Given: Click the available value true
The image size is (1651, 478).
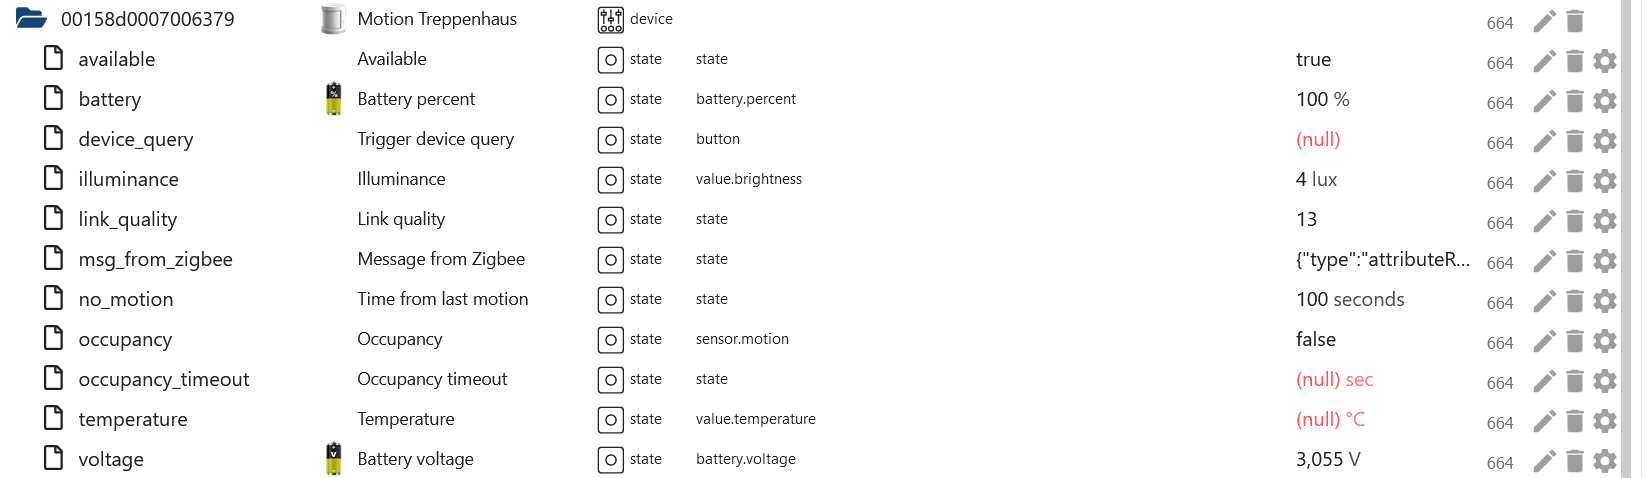Looking at the screenshot, I should coord(1313,59).
